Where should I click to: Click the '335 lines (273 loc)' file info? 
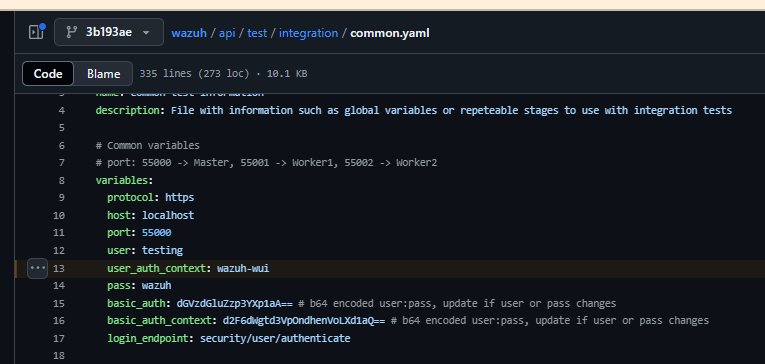point(194,74)
